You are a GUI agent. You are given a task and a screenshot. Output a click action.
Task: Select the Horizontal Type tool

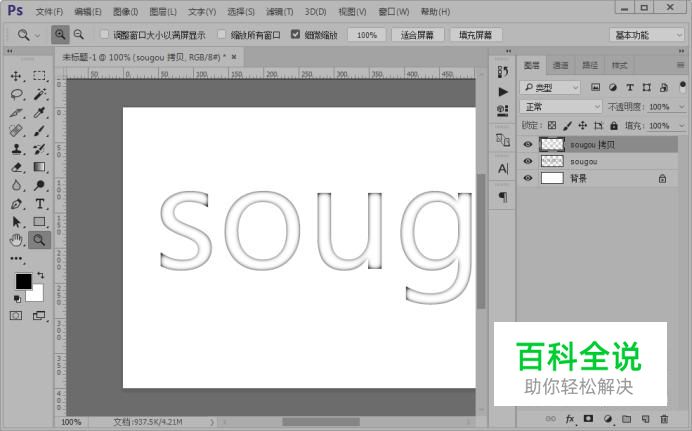(39, 204)
